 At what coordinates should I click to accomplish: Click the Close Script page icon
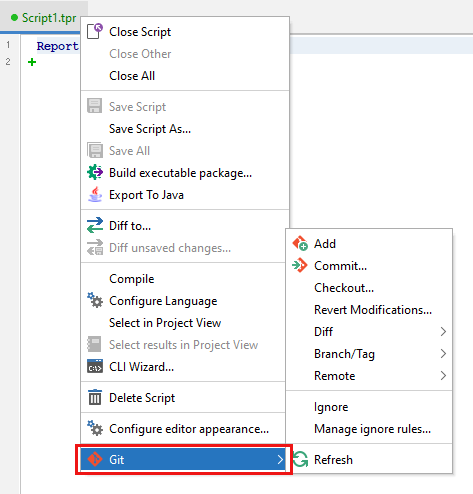[95, 31]
